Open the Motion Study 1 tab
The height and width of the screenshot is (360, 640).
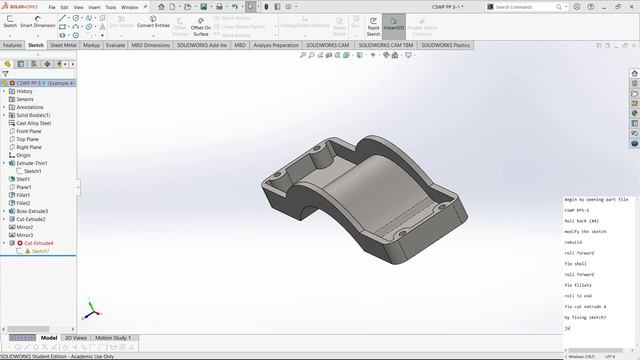coord(113,338)
